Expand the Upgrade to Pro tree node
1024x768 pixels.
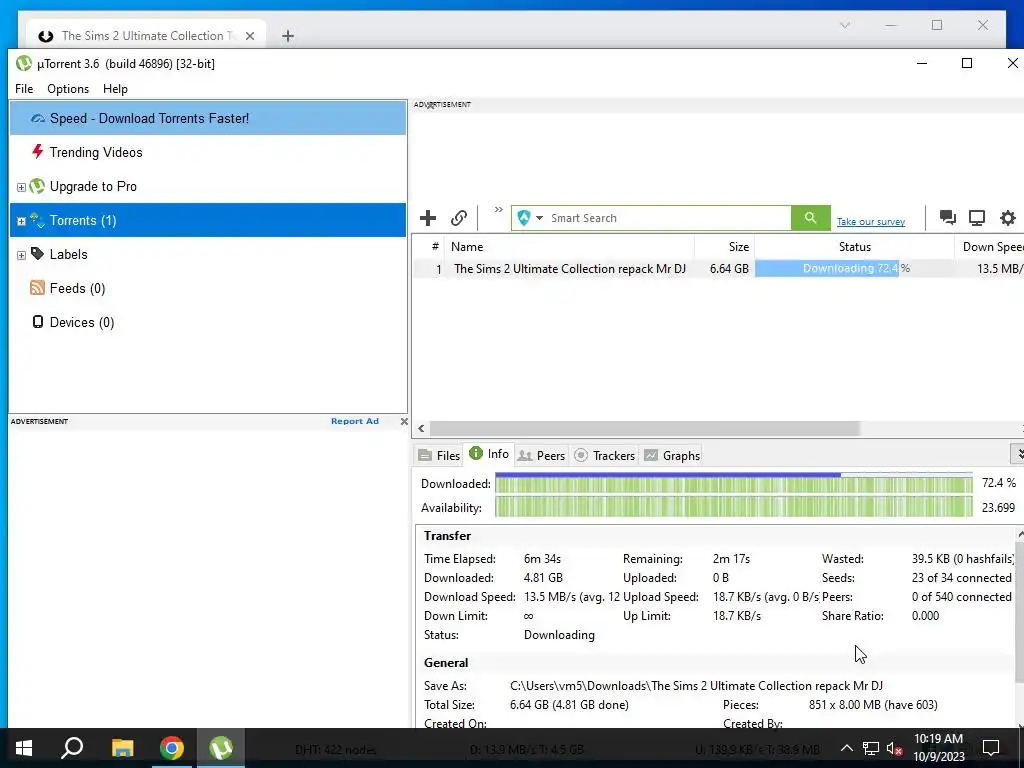coord(21,187)
